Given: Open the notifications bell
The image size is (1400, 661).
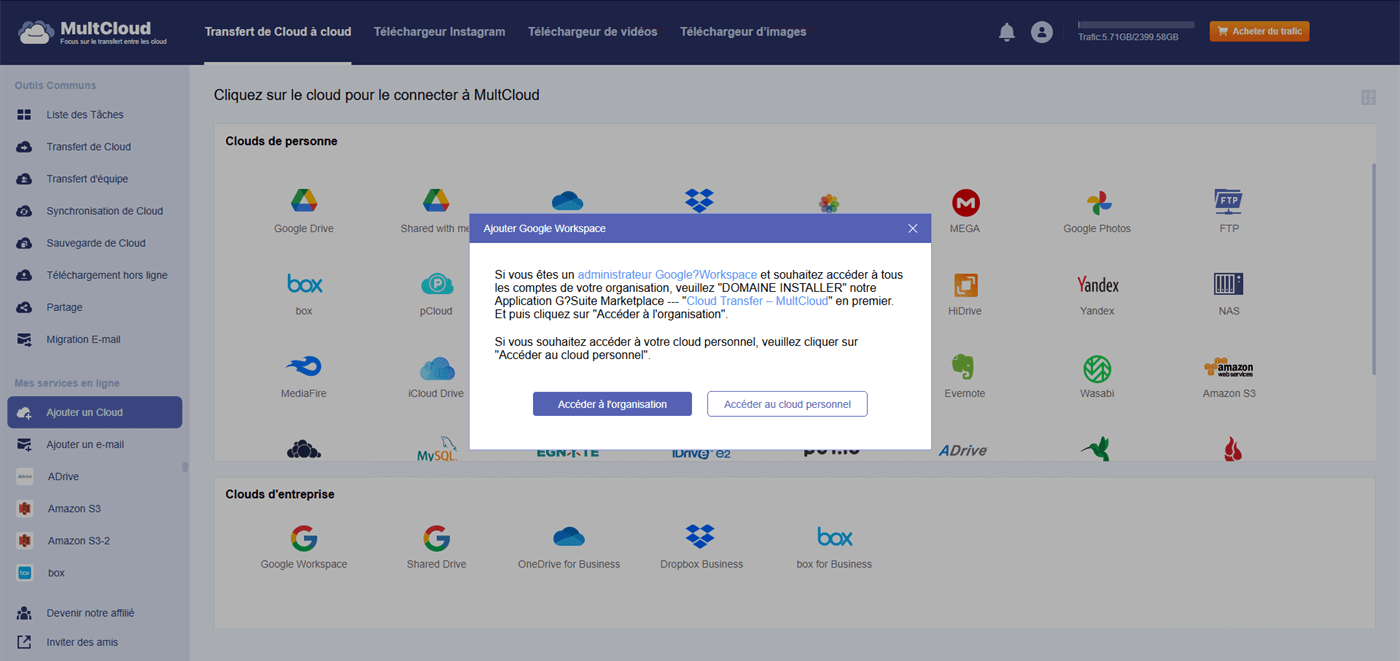Looking at the screenshot, I should point(1007,32).
